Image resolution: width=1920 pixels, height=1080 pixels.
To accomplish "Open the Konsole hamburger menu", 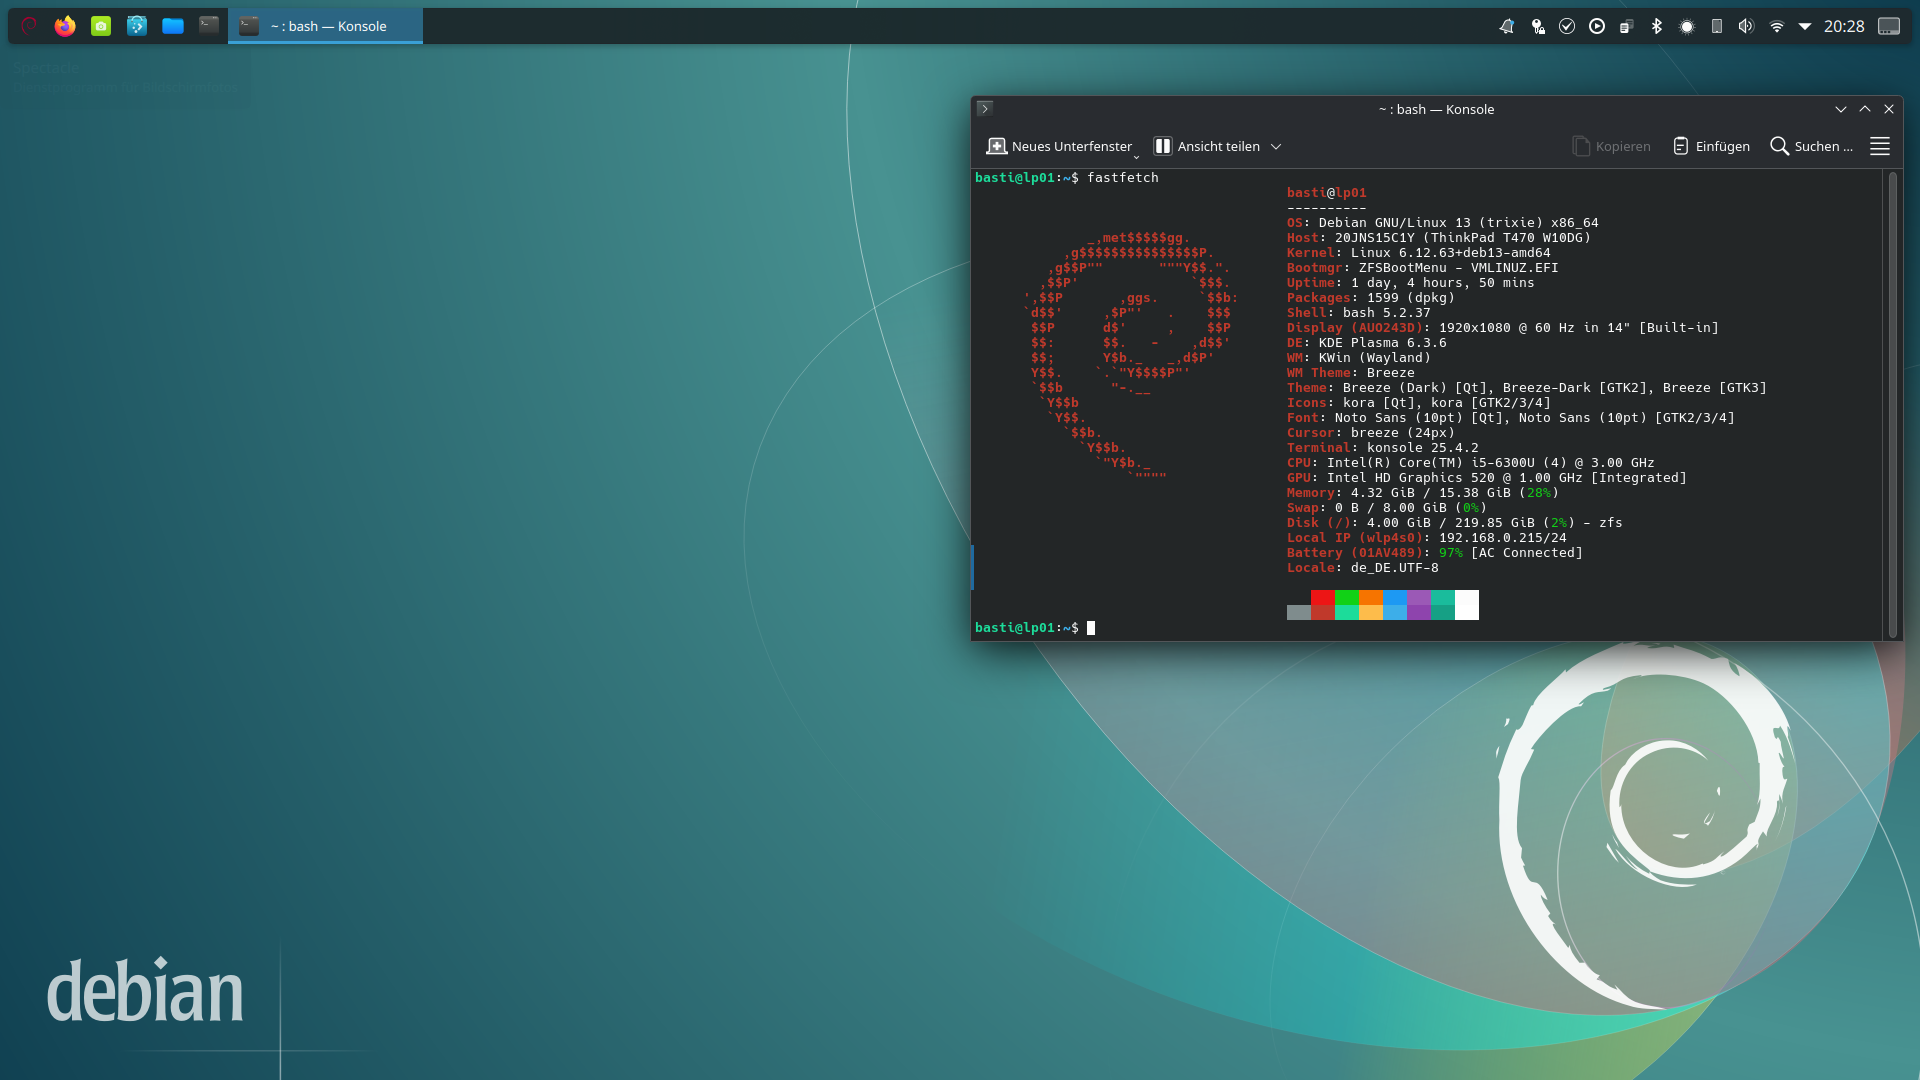I will tap(1880, 146).
